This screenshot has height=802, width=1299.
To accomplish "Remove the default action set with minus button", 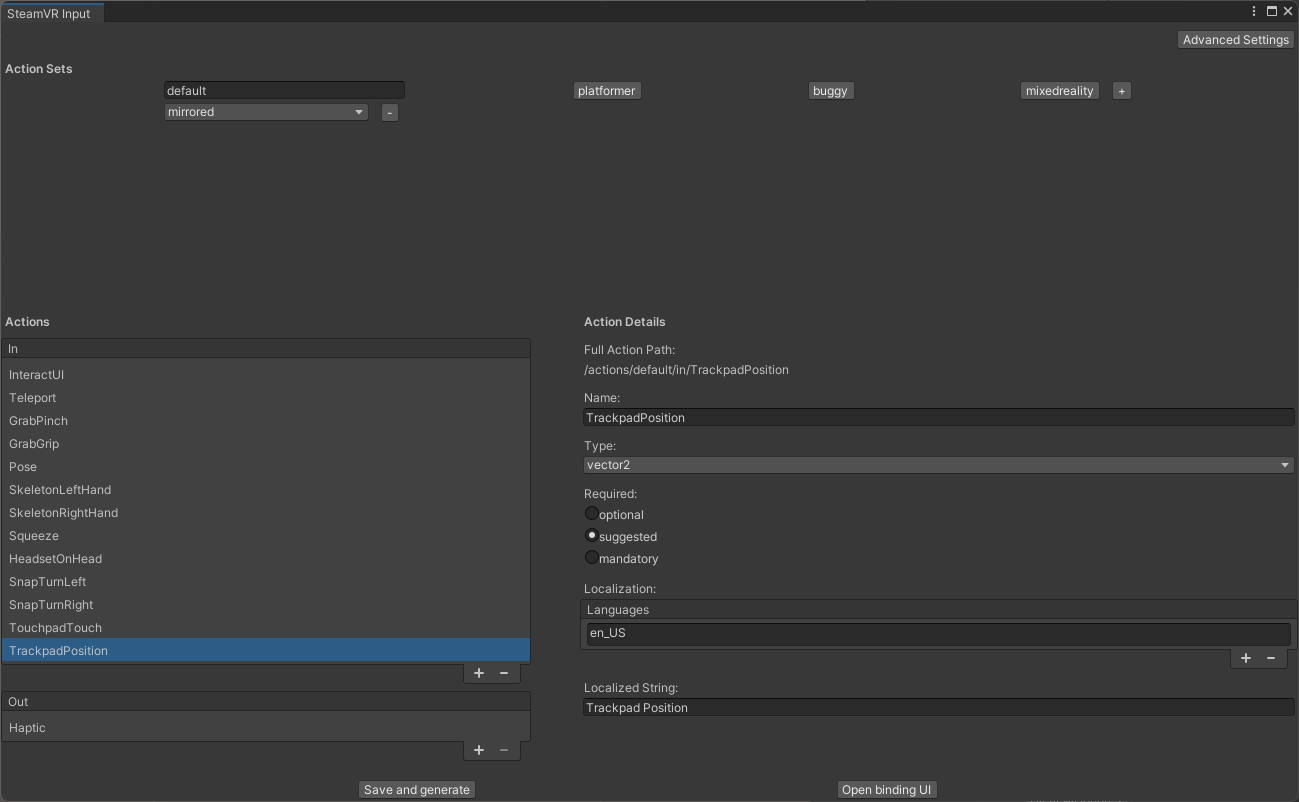I will (390, 113).
